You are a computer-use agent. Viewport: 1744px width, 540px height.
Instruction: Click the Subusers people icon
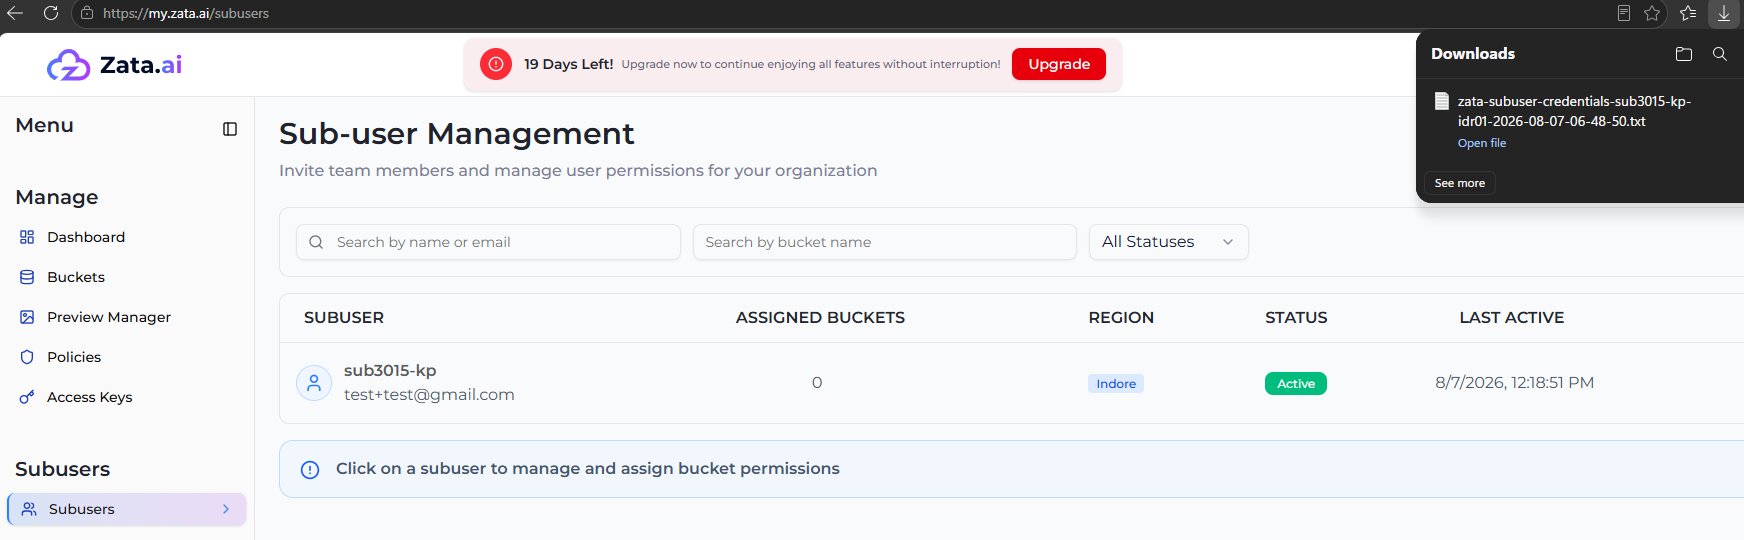point(29,509)
